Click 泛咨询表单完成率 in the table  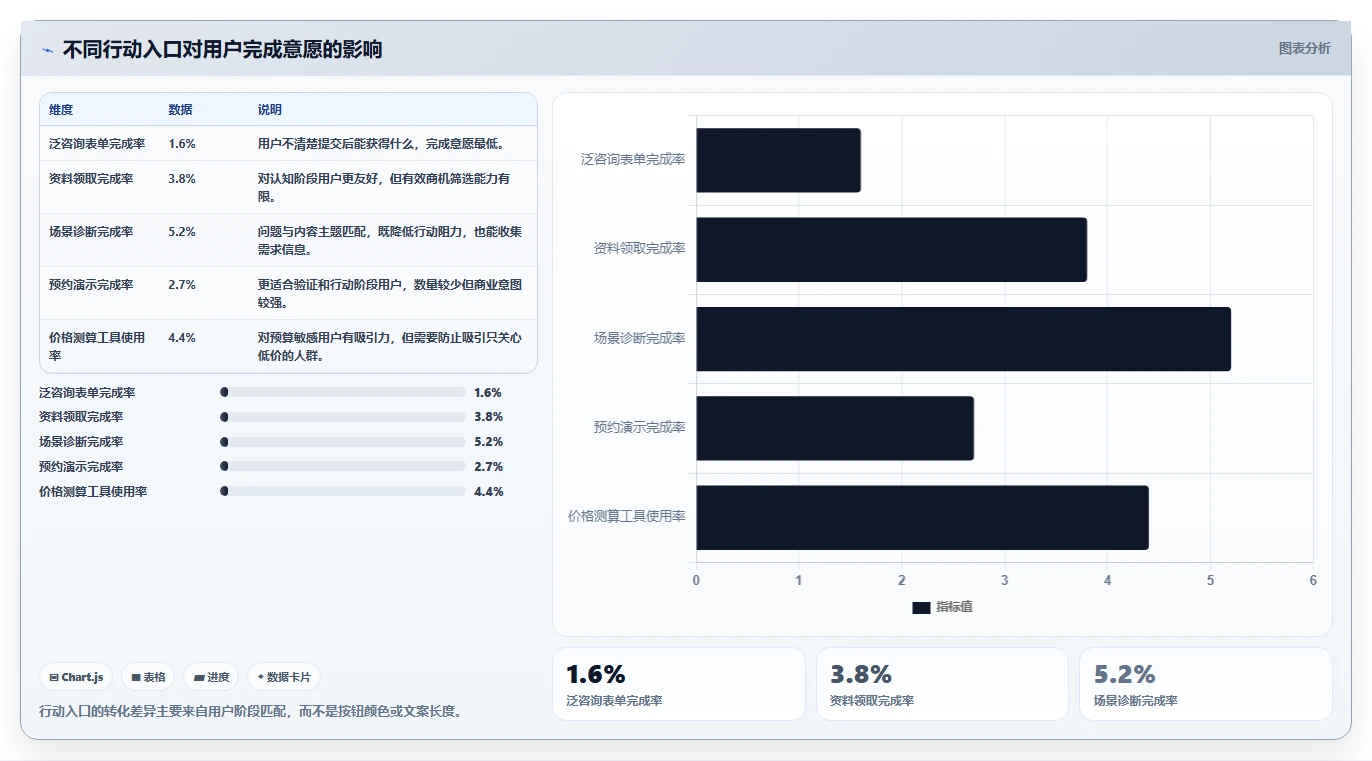pos(97,144)
